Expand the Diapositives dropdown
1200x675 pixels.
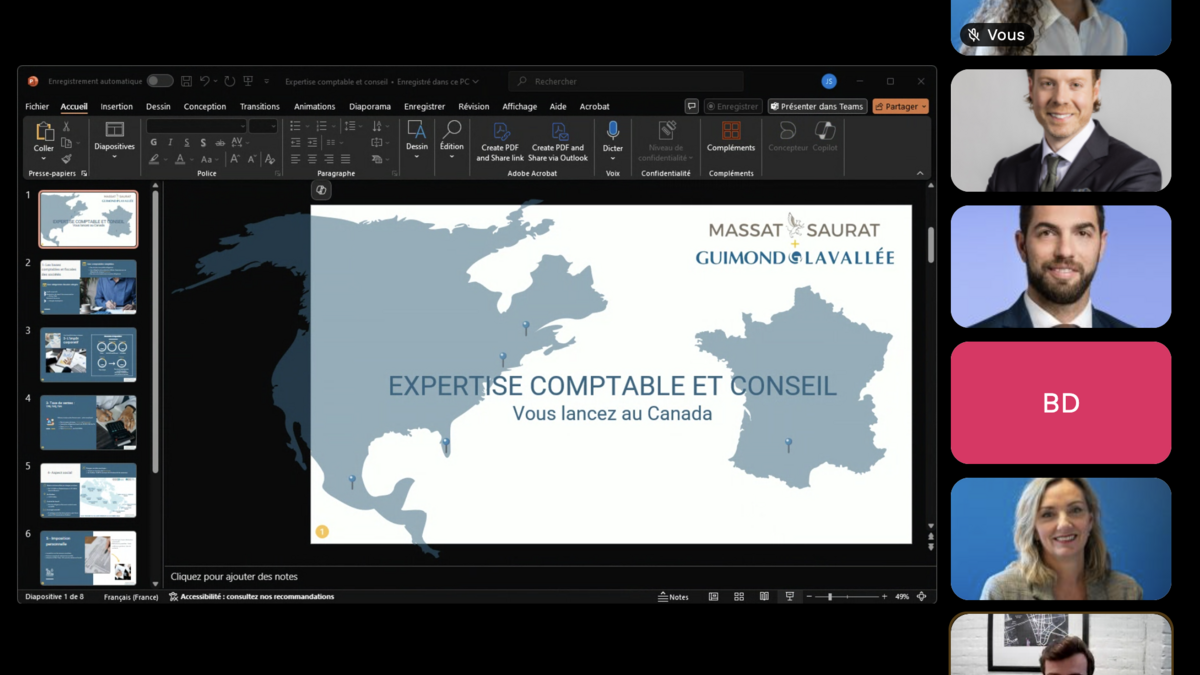[x=114, y=157]
